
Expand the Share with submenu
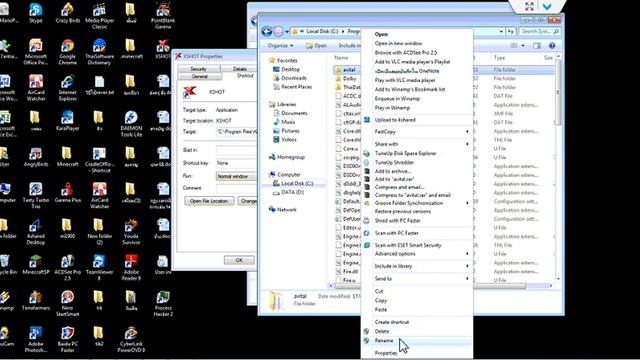[x=417, y=144]
